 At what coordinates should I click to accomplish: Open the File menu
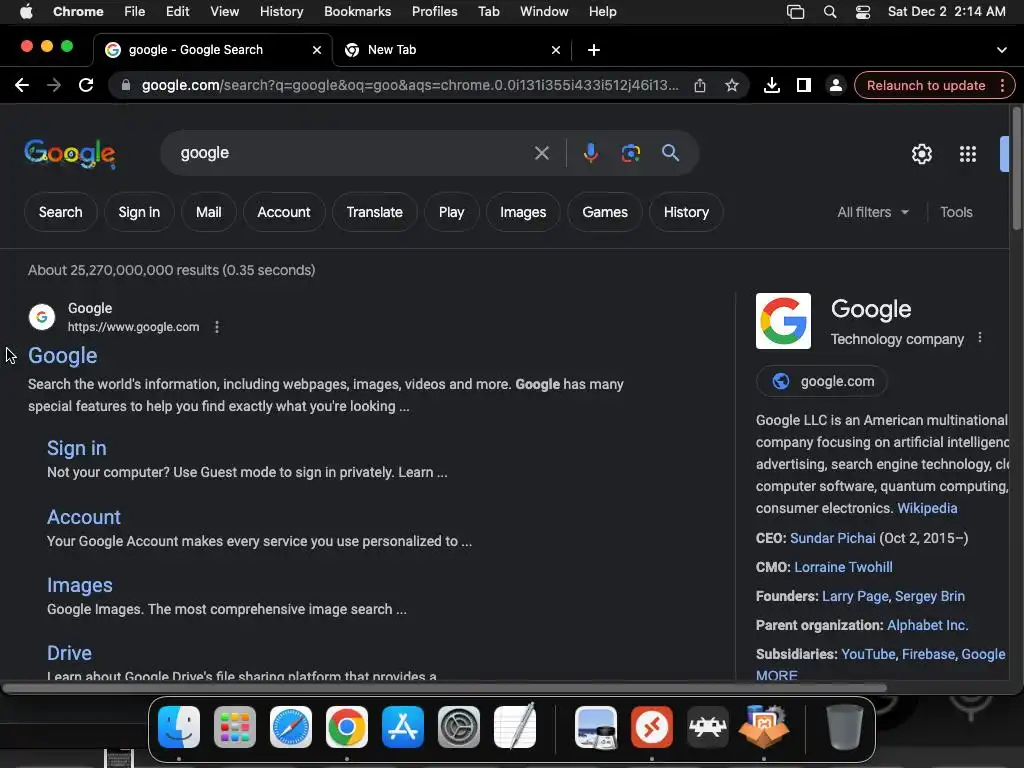(x=135, y=12)
